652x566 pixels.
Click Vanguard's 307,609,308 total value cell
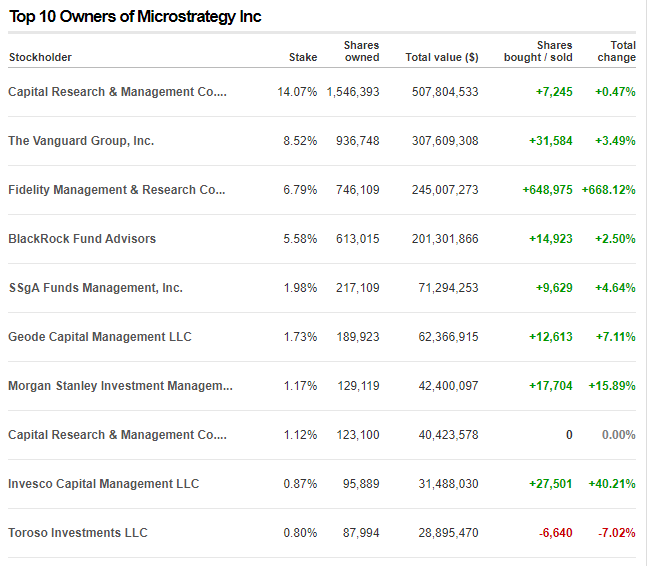[x=445, y=141]
